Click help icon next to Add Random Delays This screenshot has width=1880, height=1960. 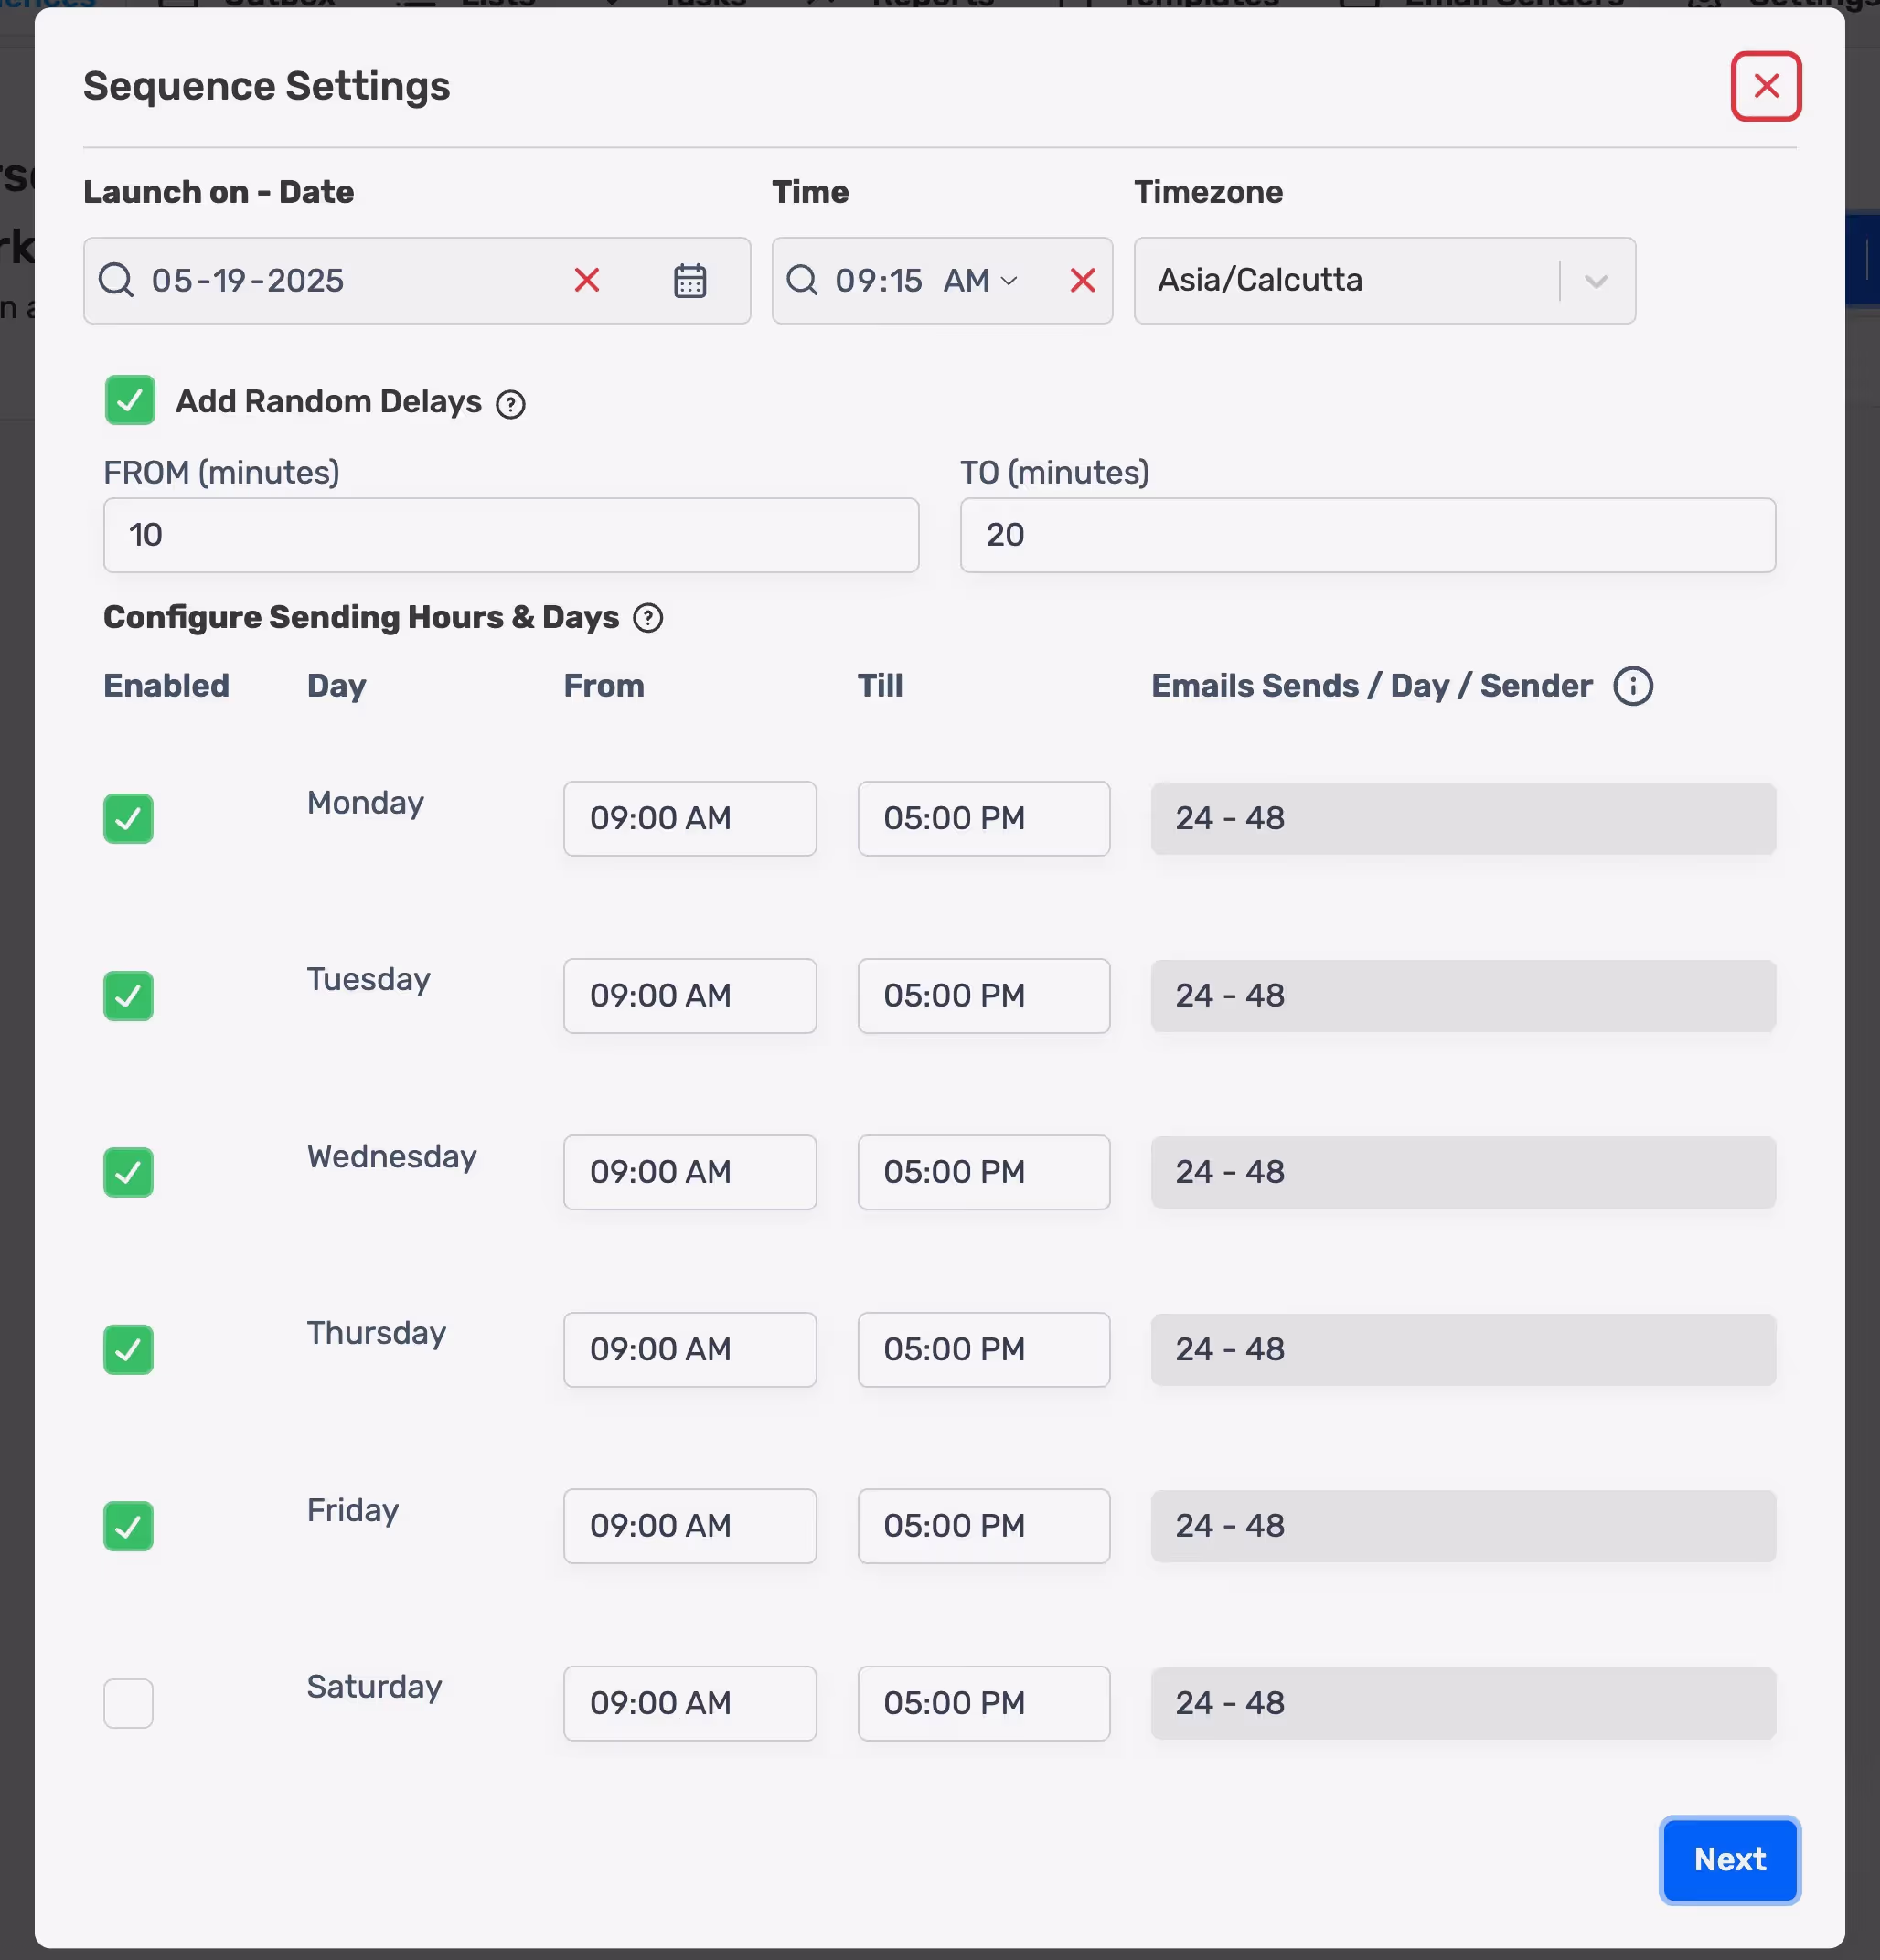tap(511, 404)
